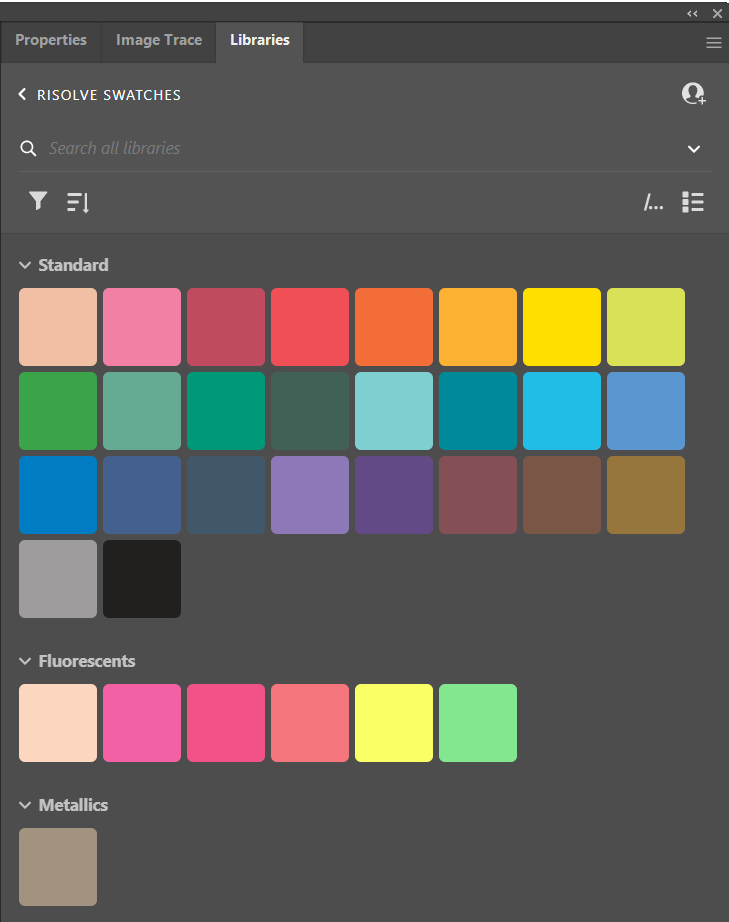The width and height of the screenshot is (729, 922).
Task: Collapse the Metallics swatch group
Action: 25,805
